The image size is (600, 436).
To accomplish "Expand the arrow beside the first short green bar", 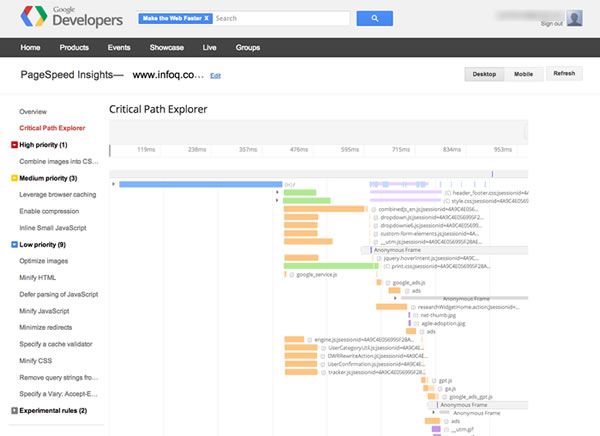I will [277, 192].
